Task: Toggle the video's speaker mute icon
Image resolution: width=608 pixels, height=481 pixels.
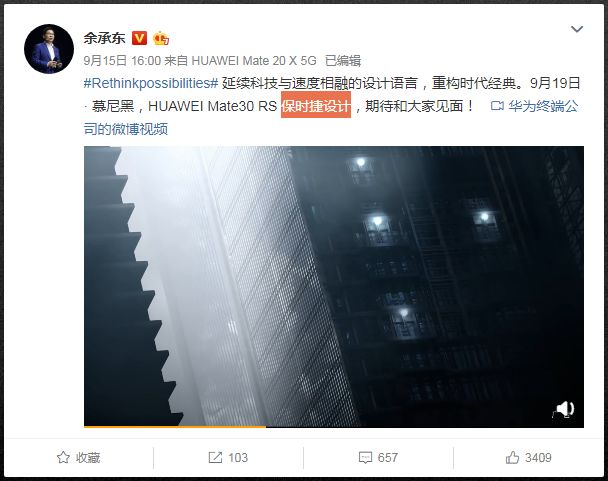Action: pos(564,410)
